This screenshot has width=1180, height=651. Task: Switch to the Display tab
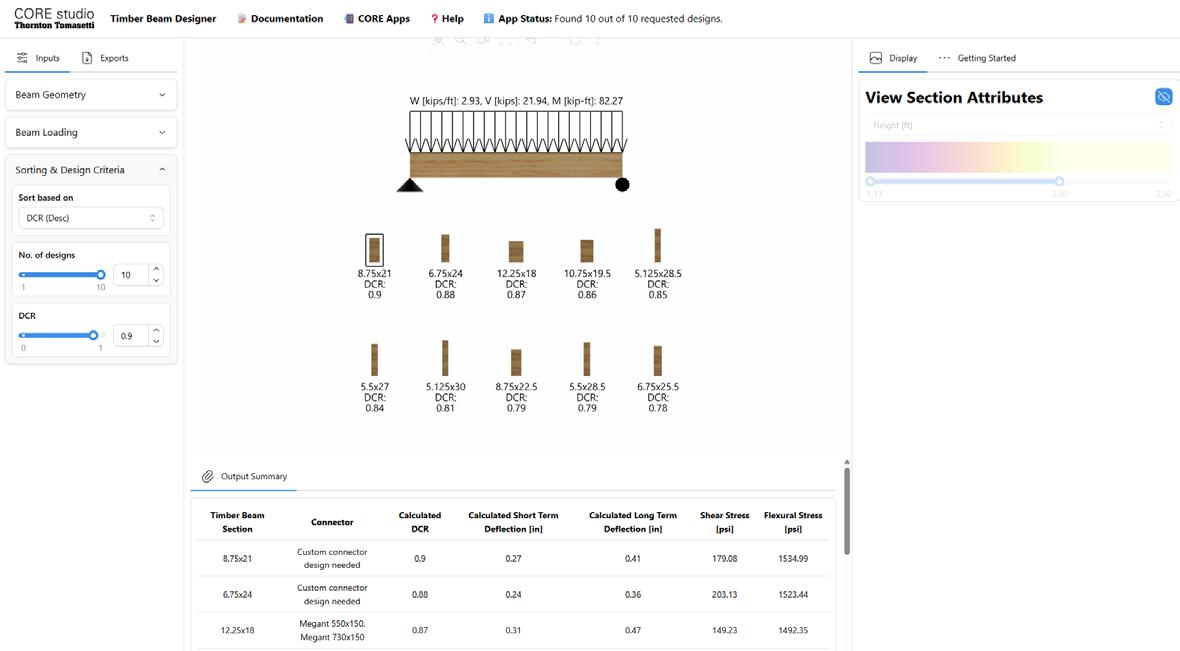[893, 58]
